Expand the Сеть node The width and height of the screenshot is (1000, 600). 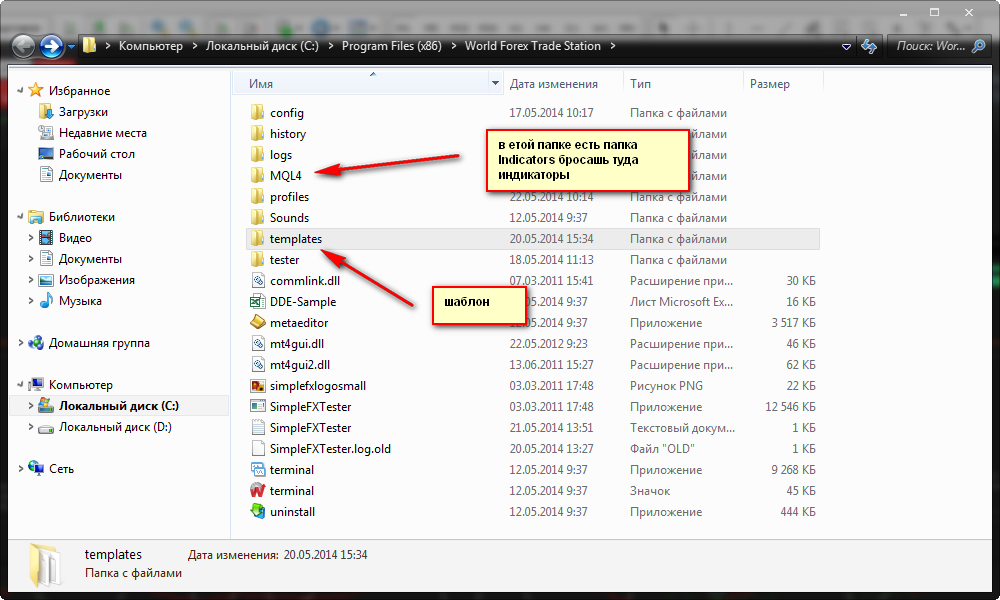pyautogui.click(x=20, y=469)
